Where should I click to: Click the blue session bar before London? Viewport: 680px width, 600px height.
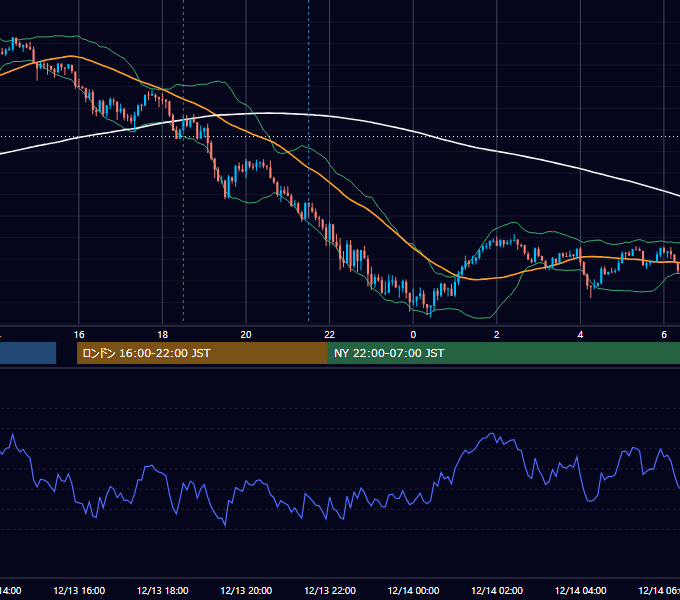(28, 353)
